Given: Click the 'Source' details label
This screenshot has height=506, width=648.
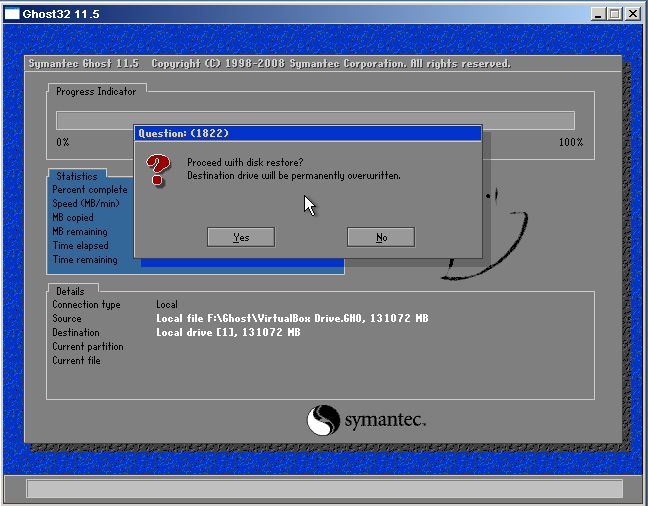Looking at the screenshot, I should [x=67, y=319].
